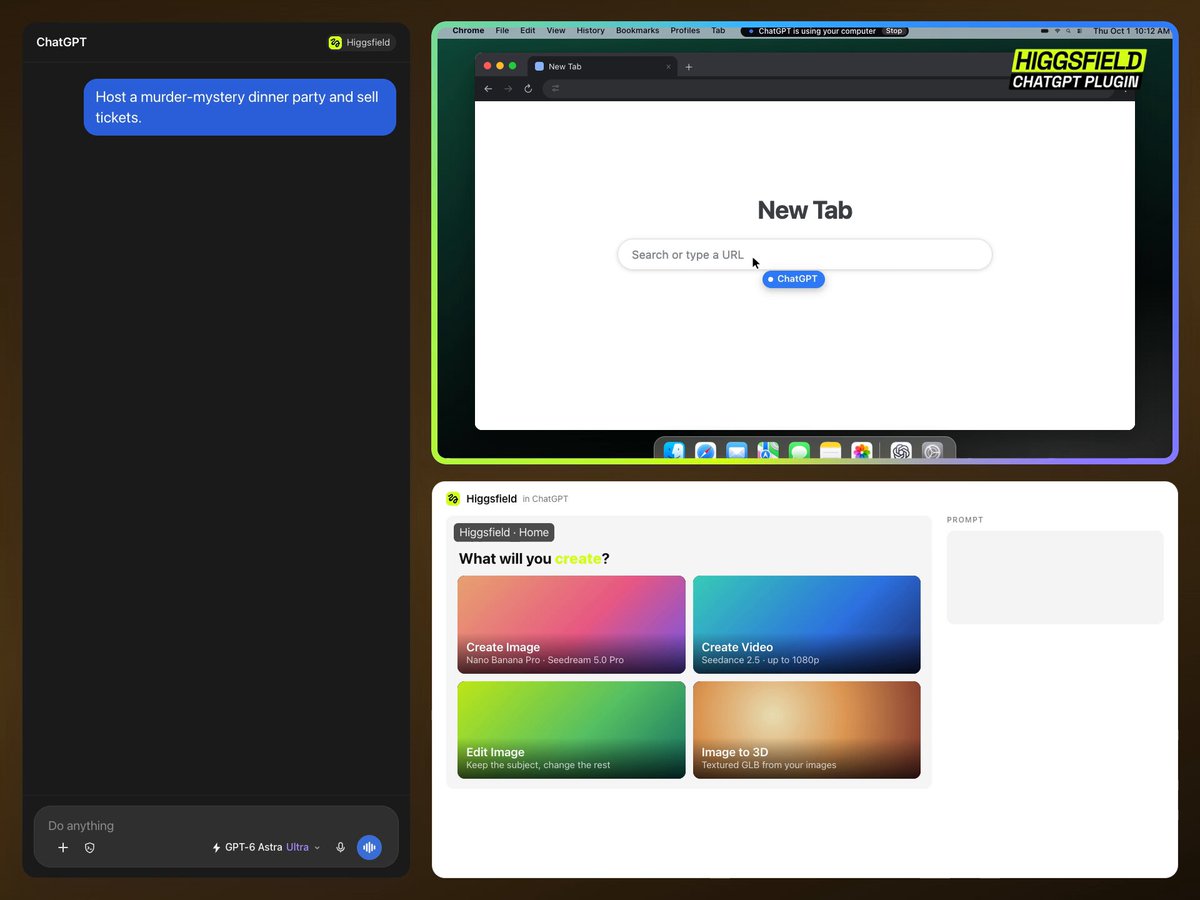The height and width of the screenshot is (900, 1200).
Task: Open the View menu
Action: tap(556, 31)
